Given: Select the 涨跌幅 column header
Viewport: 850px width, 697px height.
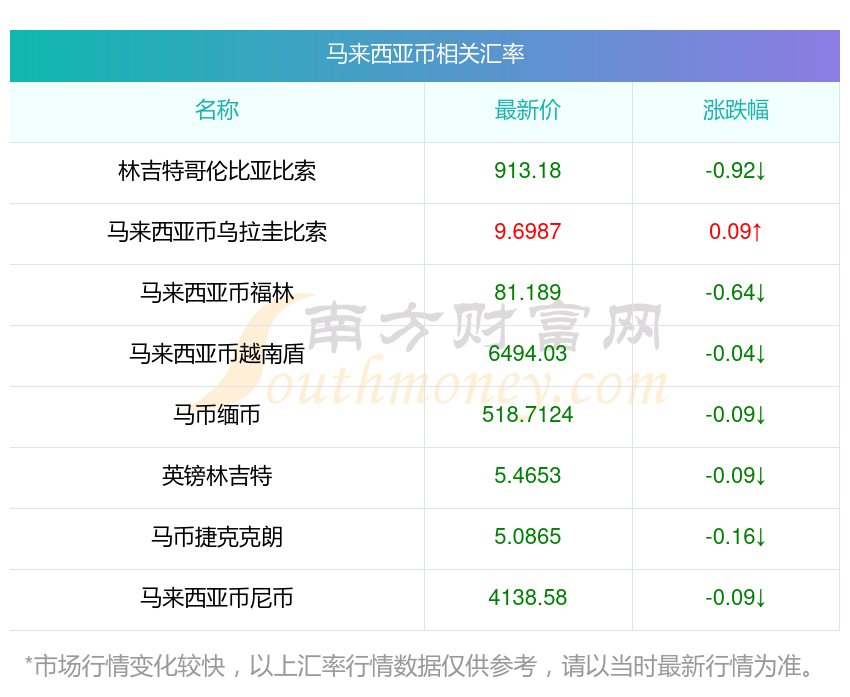Looking at the screenshot, I should tap(736, 110).
